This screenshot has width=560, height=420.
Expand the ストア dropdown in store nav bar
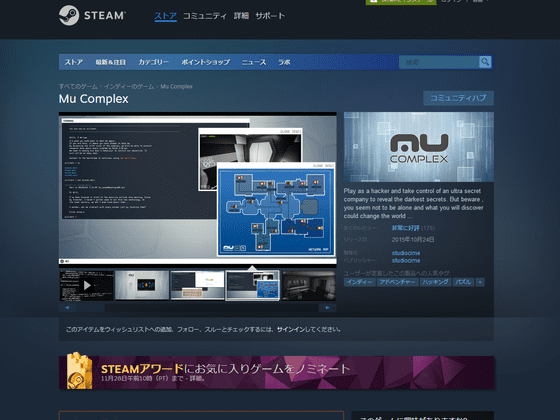pyautogui.click(x=74, y=62)
